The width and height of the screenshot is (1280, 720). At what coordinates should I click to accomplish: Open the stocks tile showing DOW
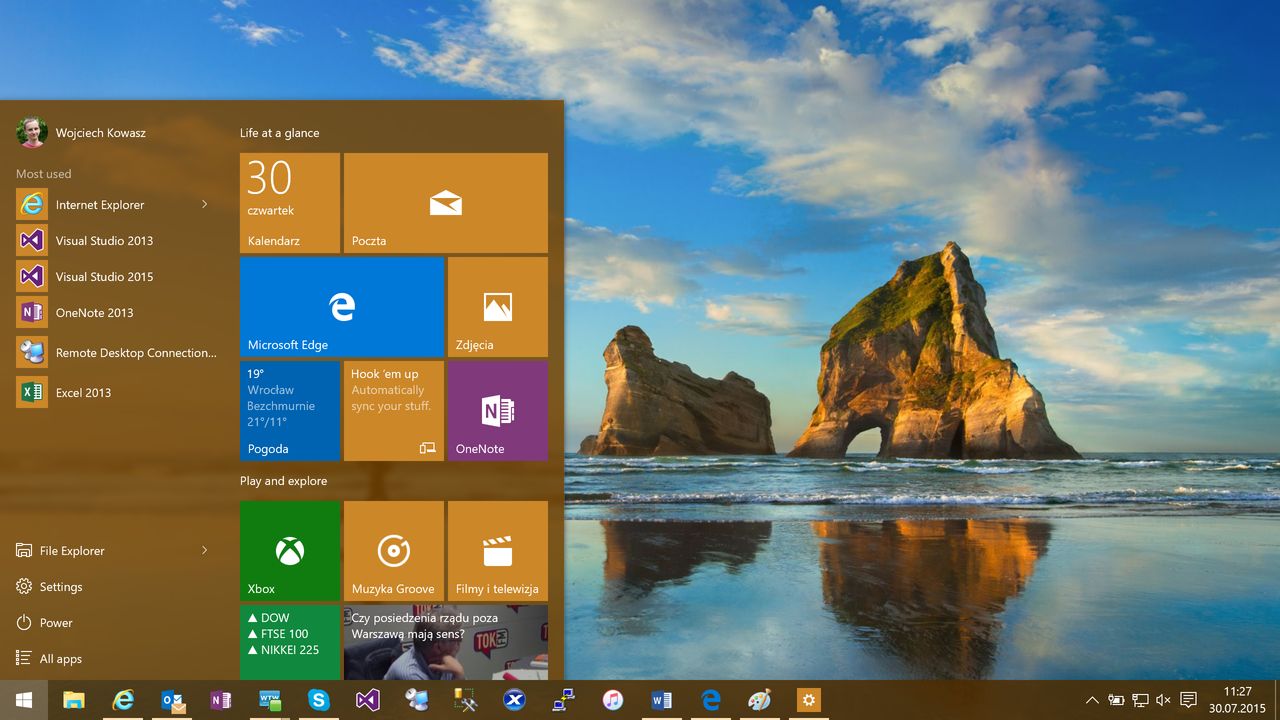point(290,642)
